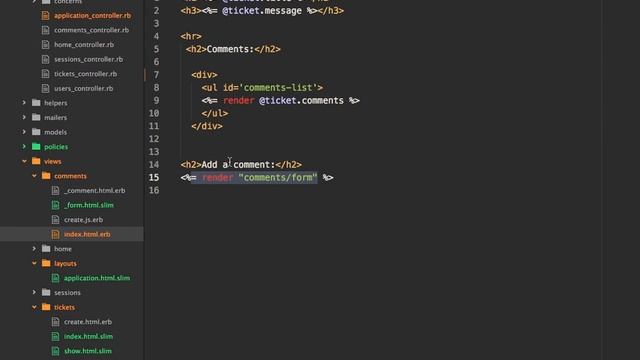Click the orange tickets folder icon
The image size is (640, 360).
pyautogui.click(x=46, y=307)
